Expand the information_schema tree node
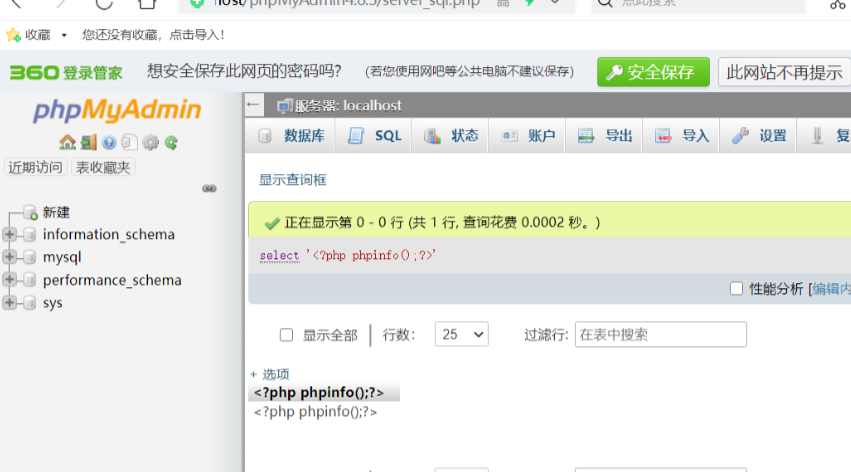This screenshot has height=472, width=851. tap(9, 234)
